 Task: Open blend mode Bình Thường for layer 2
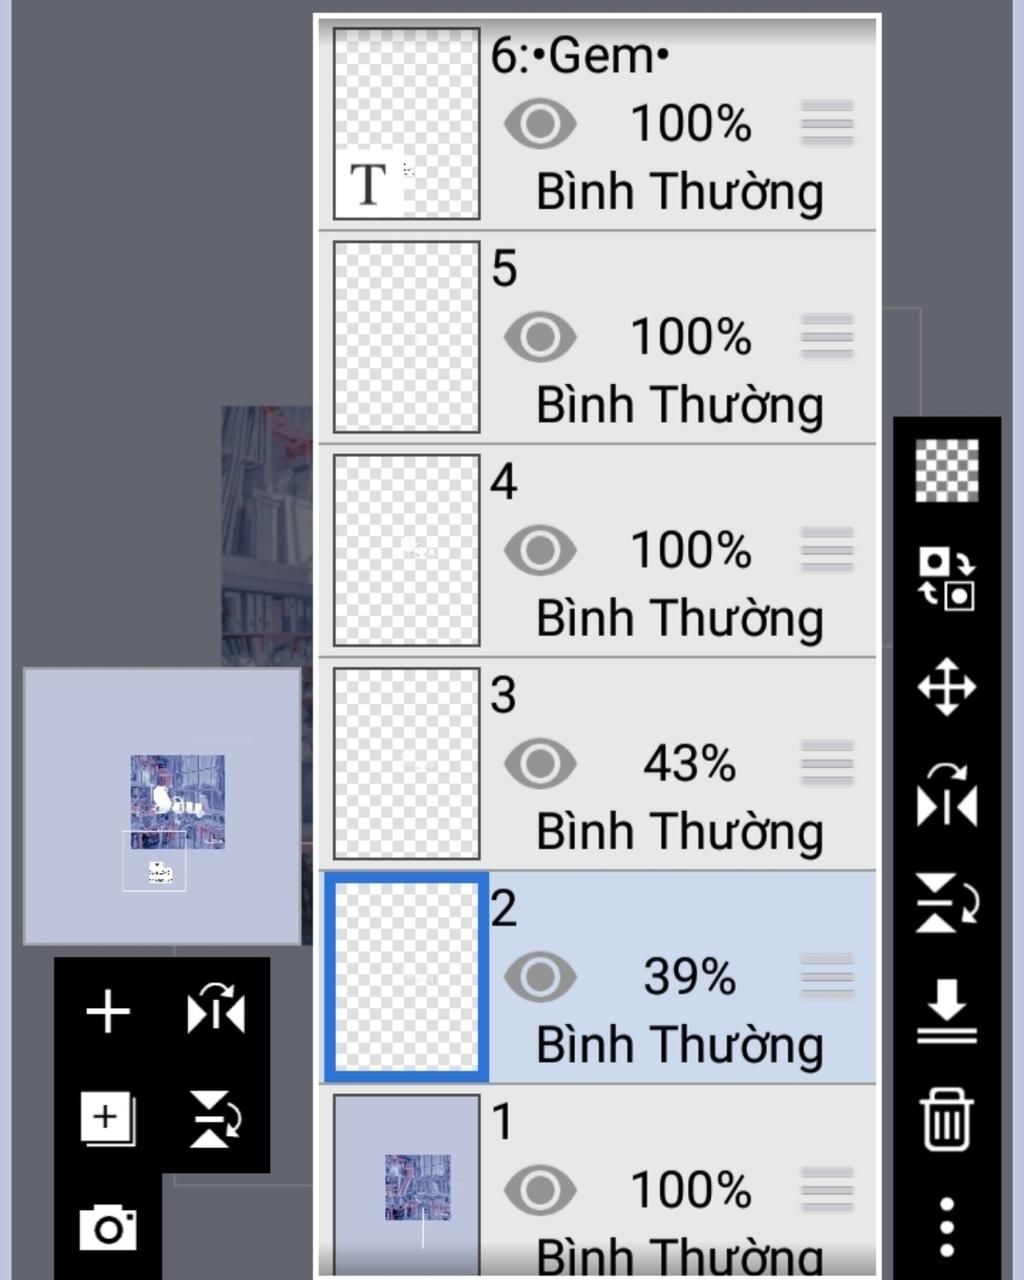[x=680, y=1045]
